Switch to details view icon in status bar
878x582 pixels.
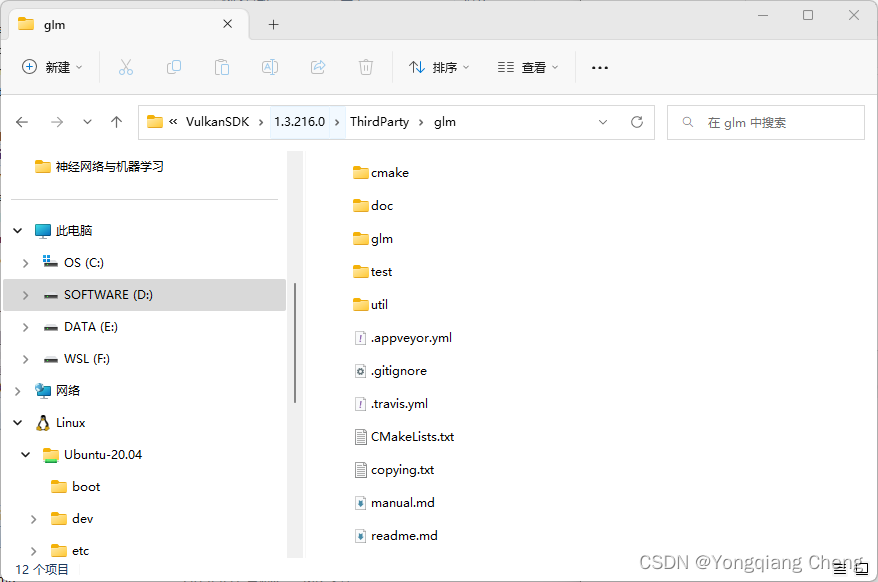click(840, 570)
